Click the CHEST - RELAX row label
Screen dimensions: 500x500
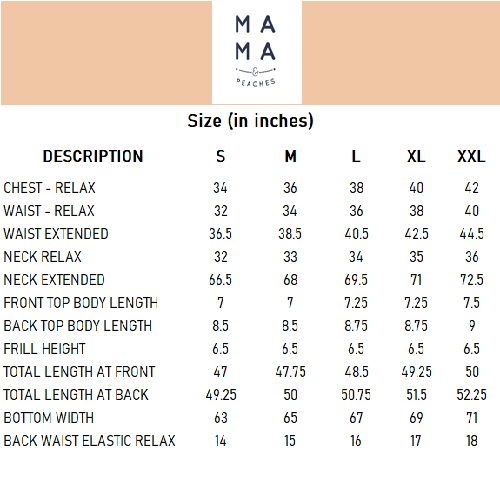click(49, 188)
